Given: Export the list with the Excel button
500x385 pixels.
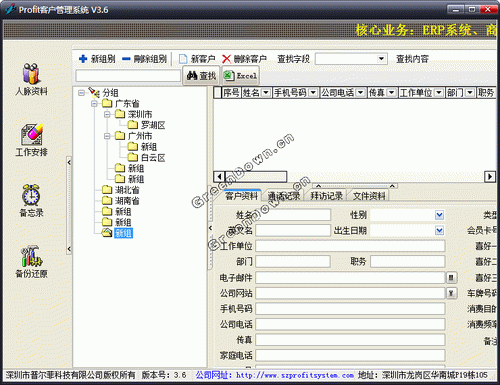Looking at the screenshot, I should coord(241,76).
